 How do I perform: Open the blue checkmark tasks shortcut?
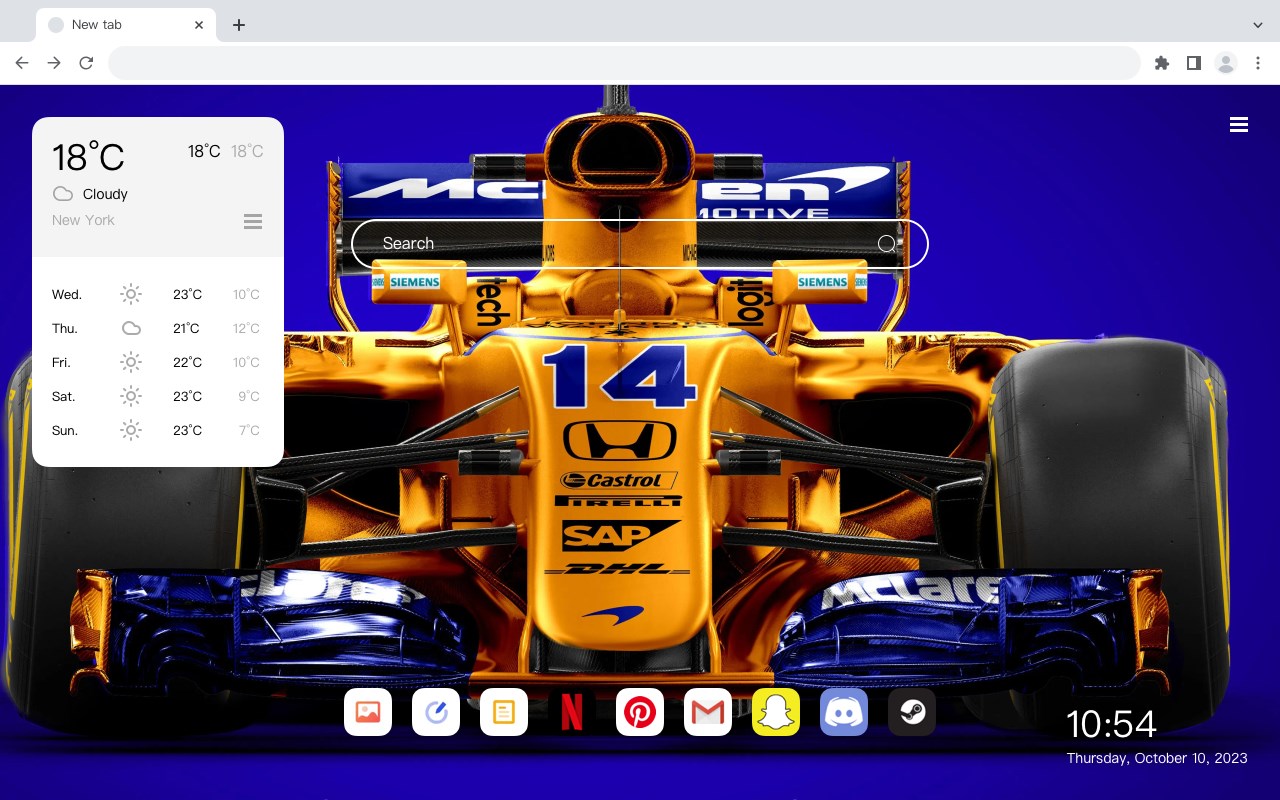coord(436,712)
